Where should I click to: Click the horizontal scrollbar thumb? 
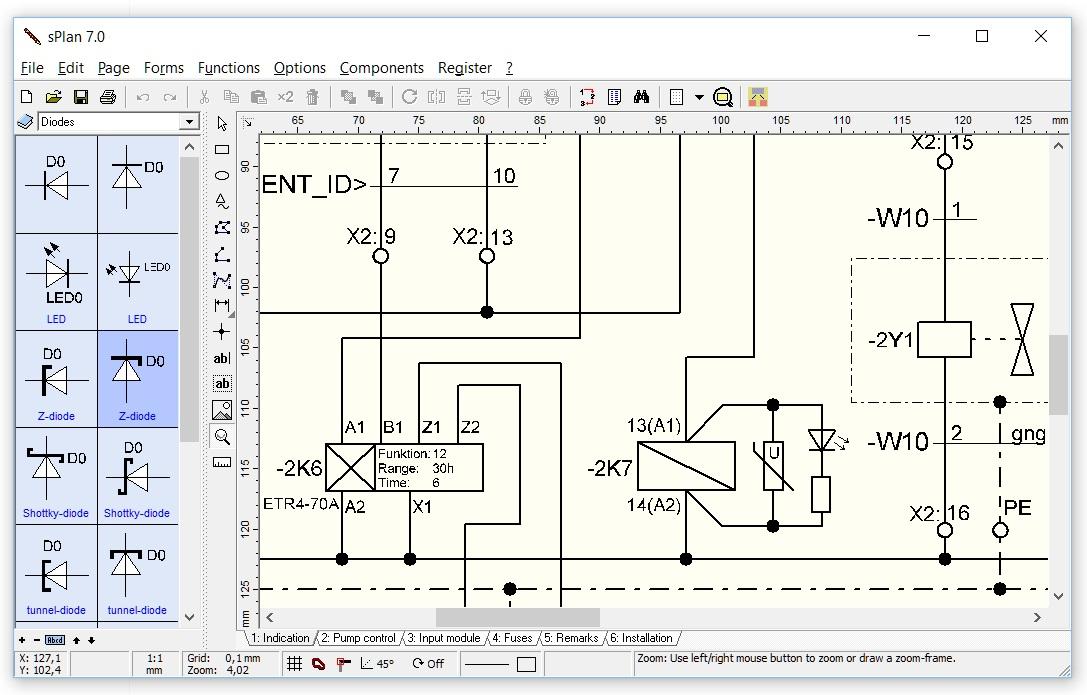[517, 617]
